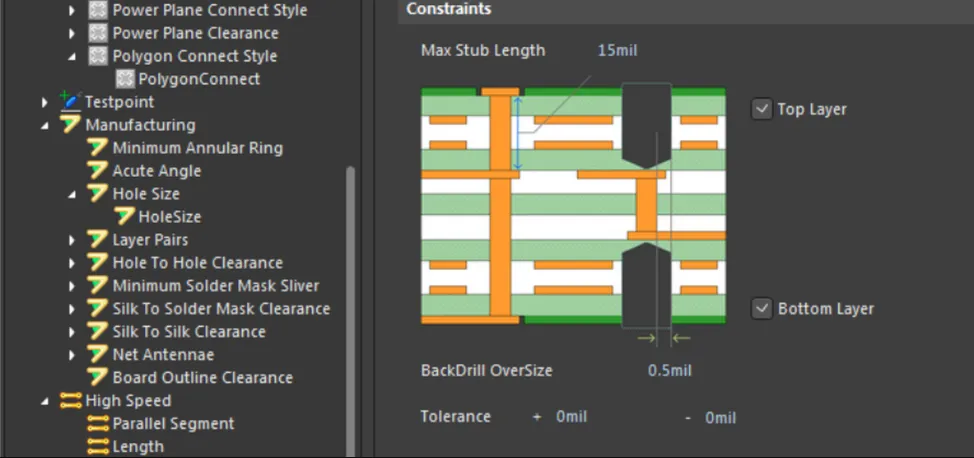Expand the Power Plane Clearance node
The width and height of the screenshot is (974, 458).
[72, 34]
